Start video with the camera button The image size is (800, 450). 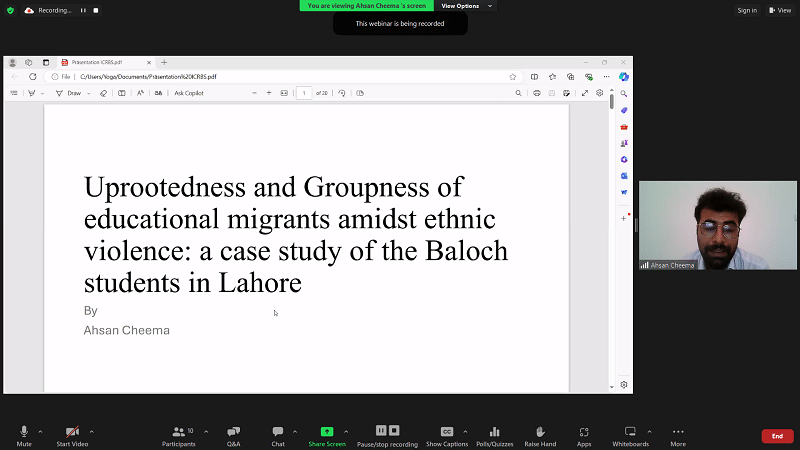point(71,432)
